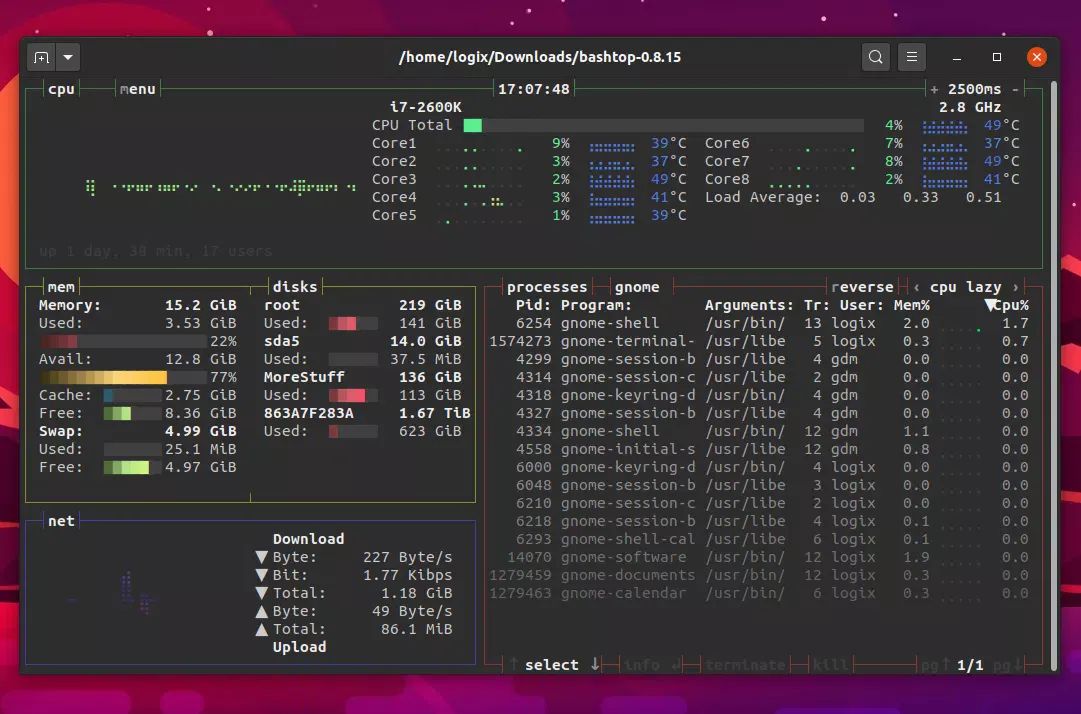Open the bashtop menu
This screenshot has height=714, width=1081.
pos(137,89)
